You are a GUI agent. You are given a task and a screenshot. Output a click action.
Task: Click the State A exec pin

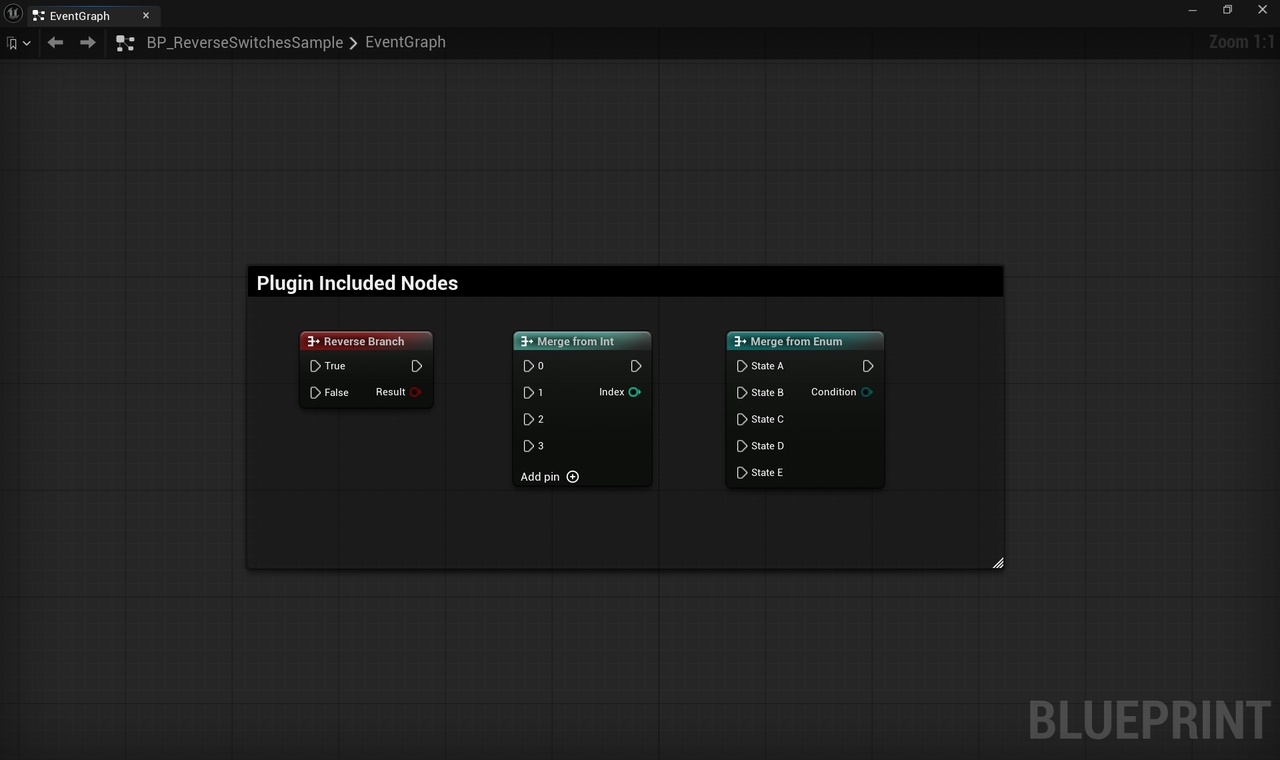[x=742, y=366]
